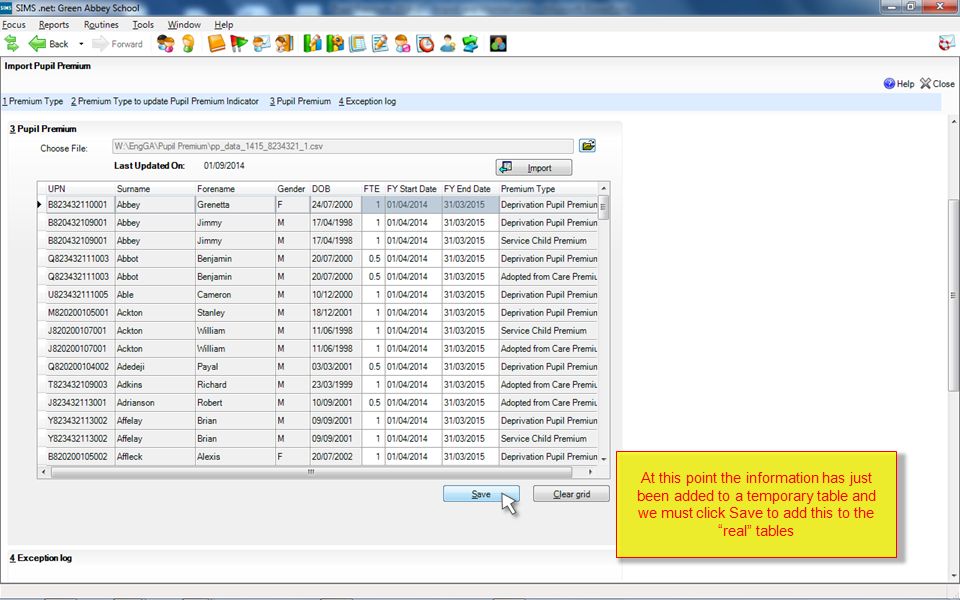Open the Help menu in menu bar
The image size is (960, 600).
pyautogui.click(x=223, y=24)
